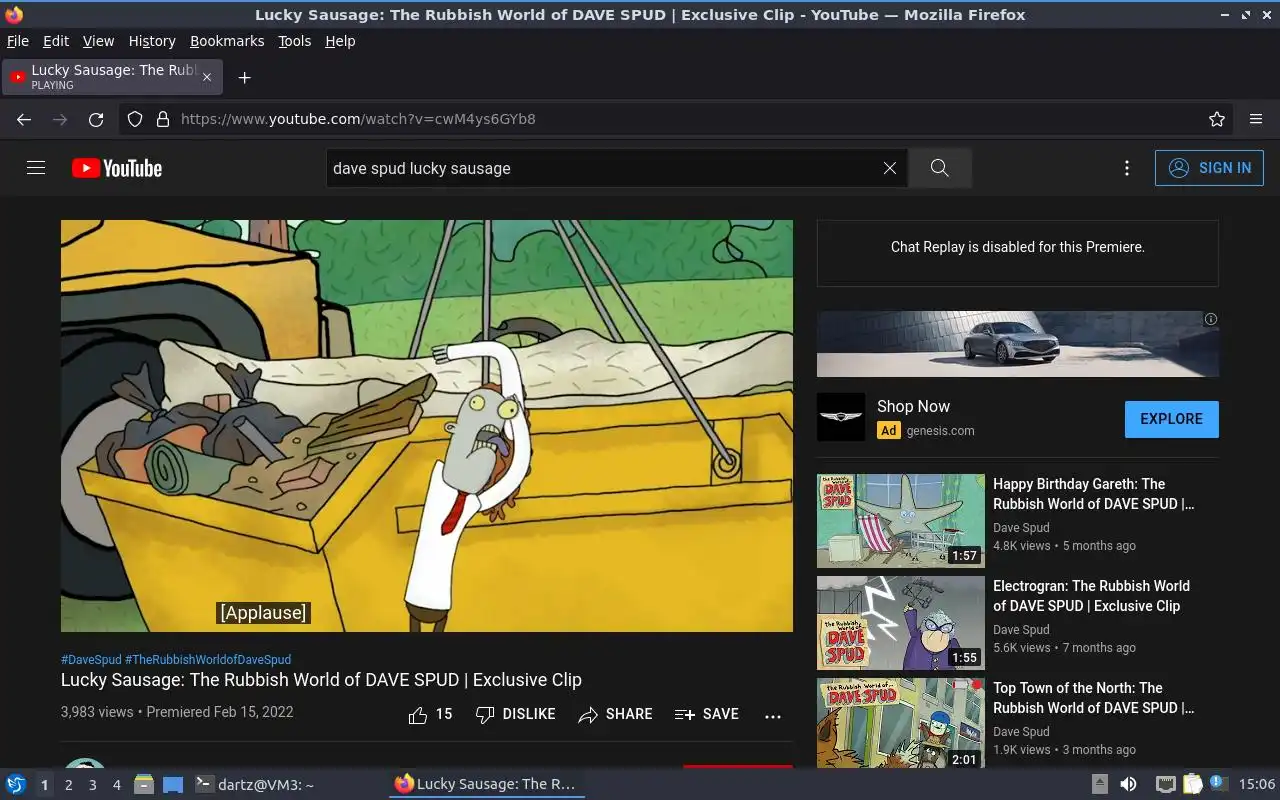Open more actions ellipsis under video
Image resolution: width=1280 pixels, height=800 pixels.
772,716
